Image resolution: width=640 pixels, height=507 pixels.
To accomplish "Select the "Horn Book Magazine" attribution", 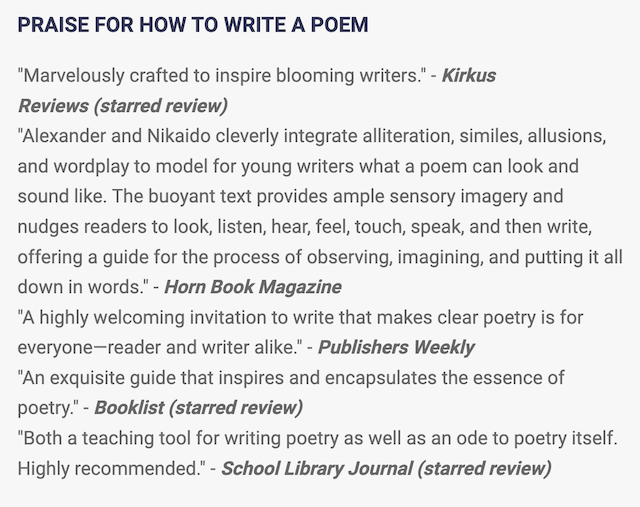I will point(252,287).
